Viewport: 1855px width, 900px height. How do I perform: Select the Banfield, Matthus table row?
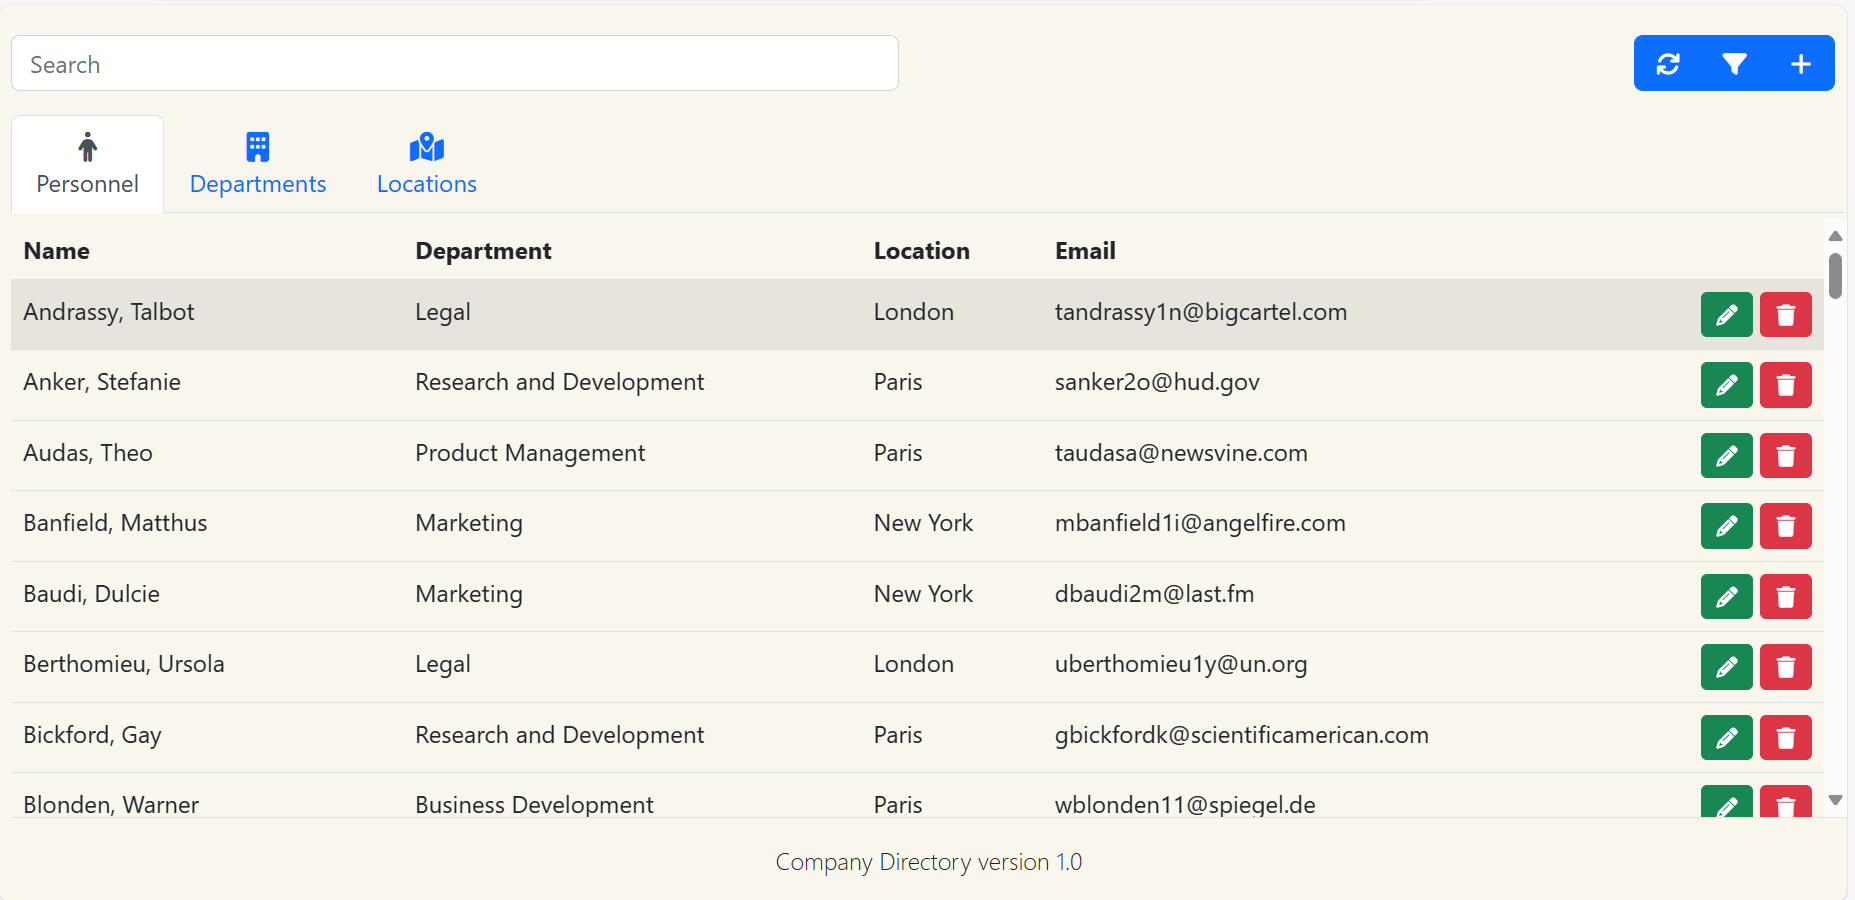pyautogui.click(x=600, y=524)
